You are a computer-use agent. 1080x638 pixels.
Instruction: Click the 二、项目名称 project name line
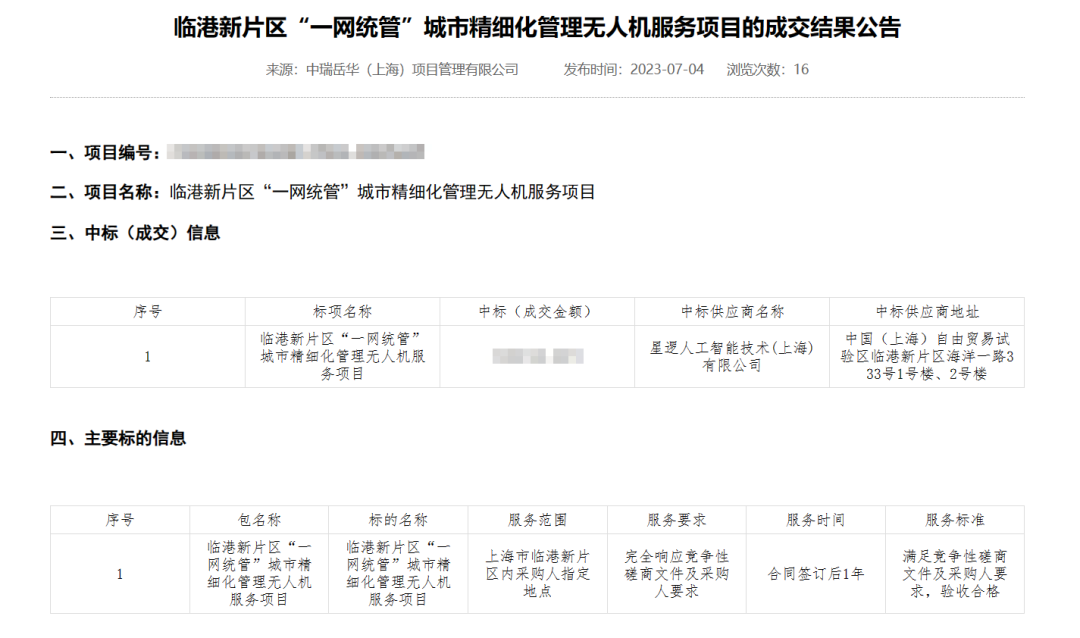tap(323, 192)
